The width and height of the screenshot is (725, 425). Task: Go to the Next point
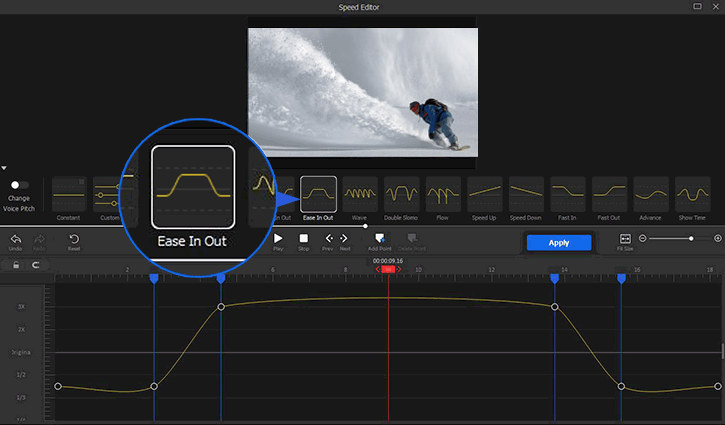click(345, 240)
